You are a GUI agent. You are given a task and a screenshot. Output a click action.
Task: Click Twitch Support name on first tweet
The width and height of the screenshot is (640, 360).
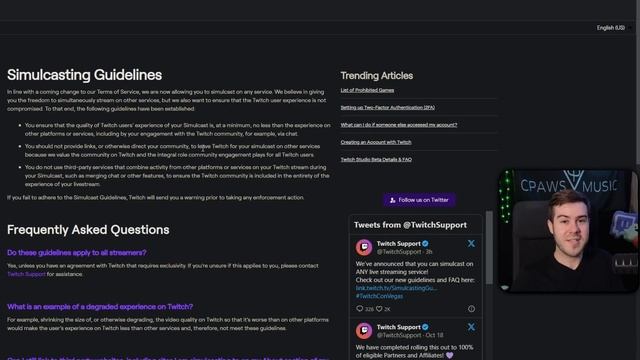(398, 244)
